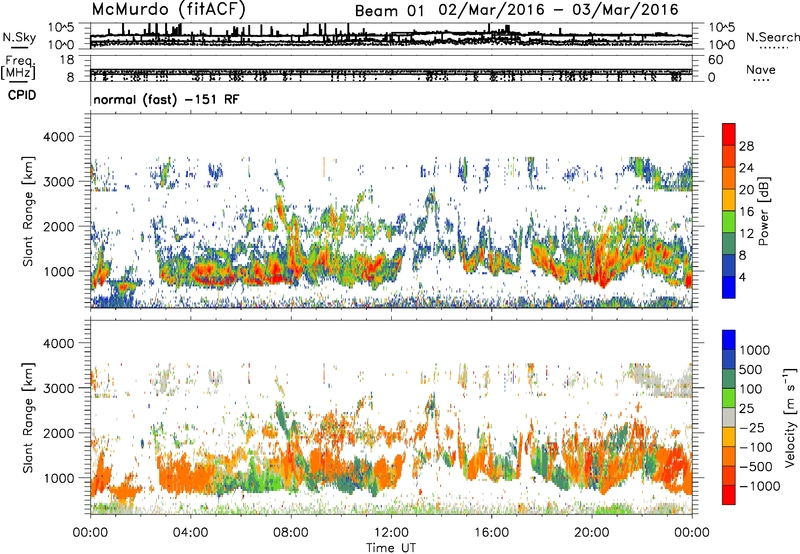Viewport: 800px width, 554px height.
Task: Click the '500' velocity scale value
Action: (750, 370)
